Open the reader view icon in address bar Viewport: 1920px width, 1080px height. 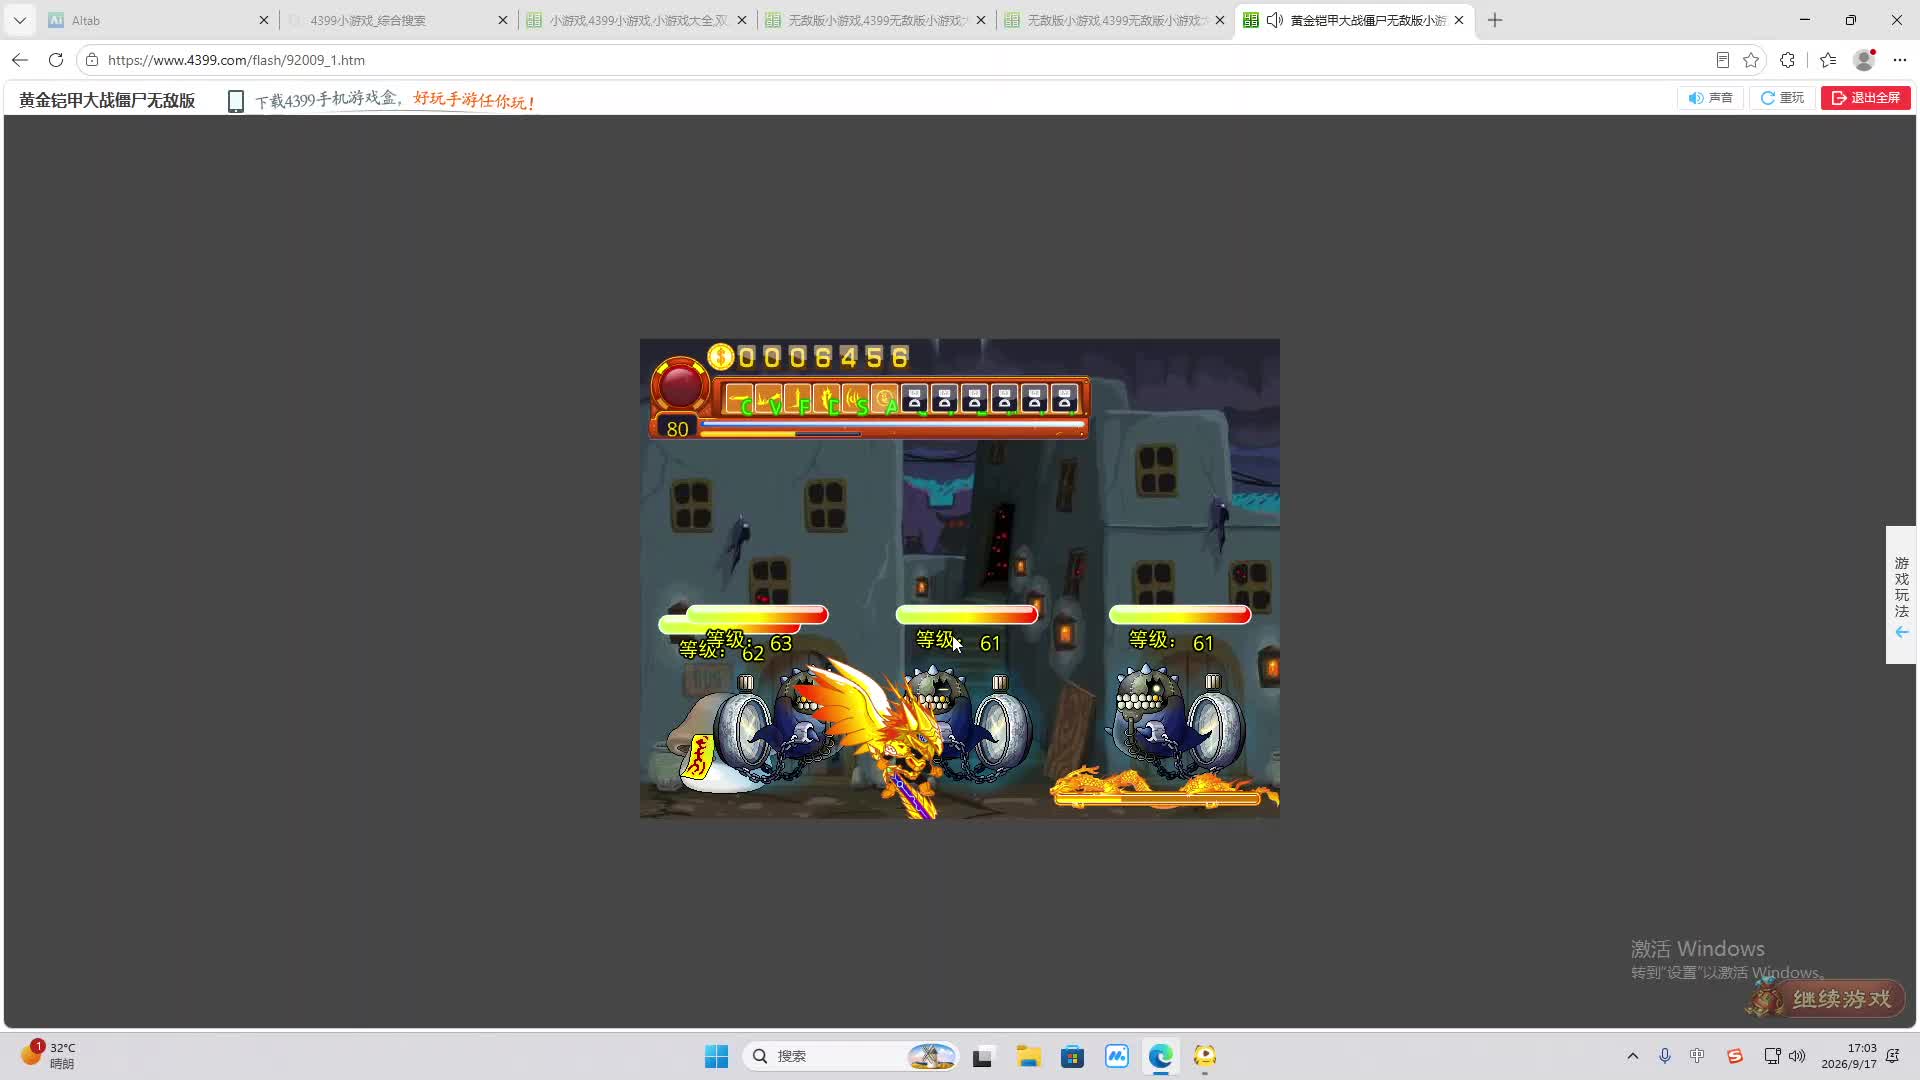1722,60
